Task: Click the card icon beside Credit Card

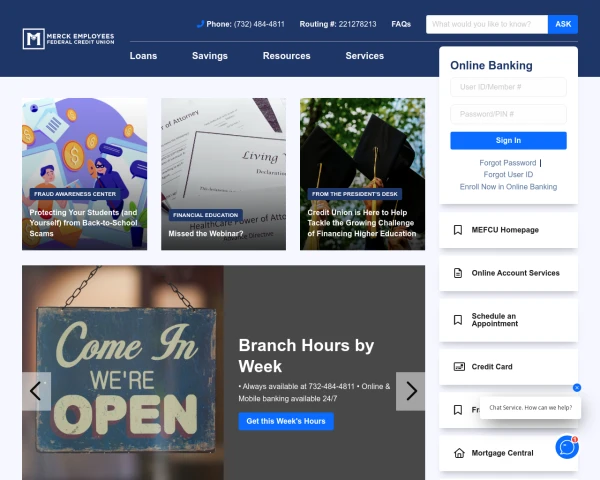Action: (459, 367)
